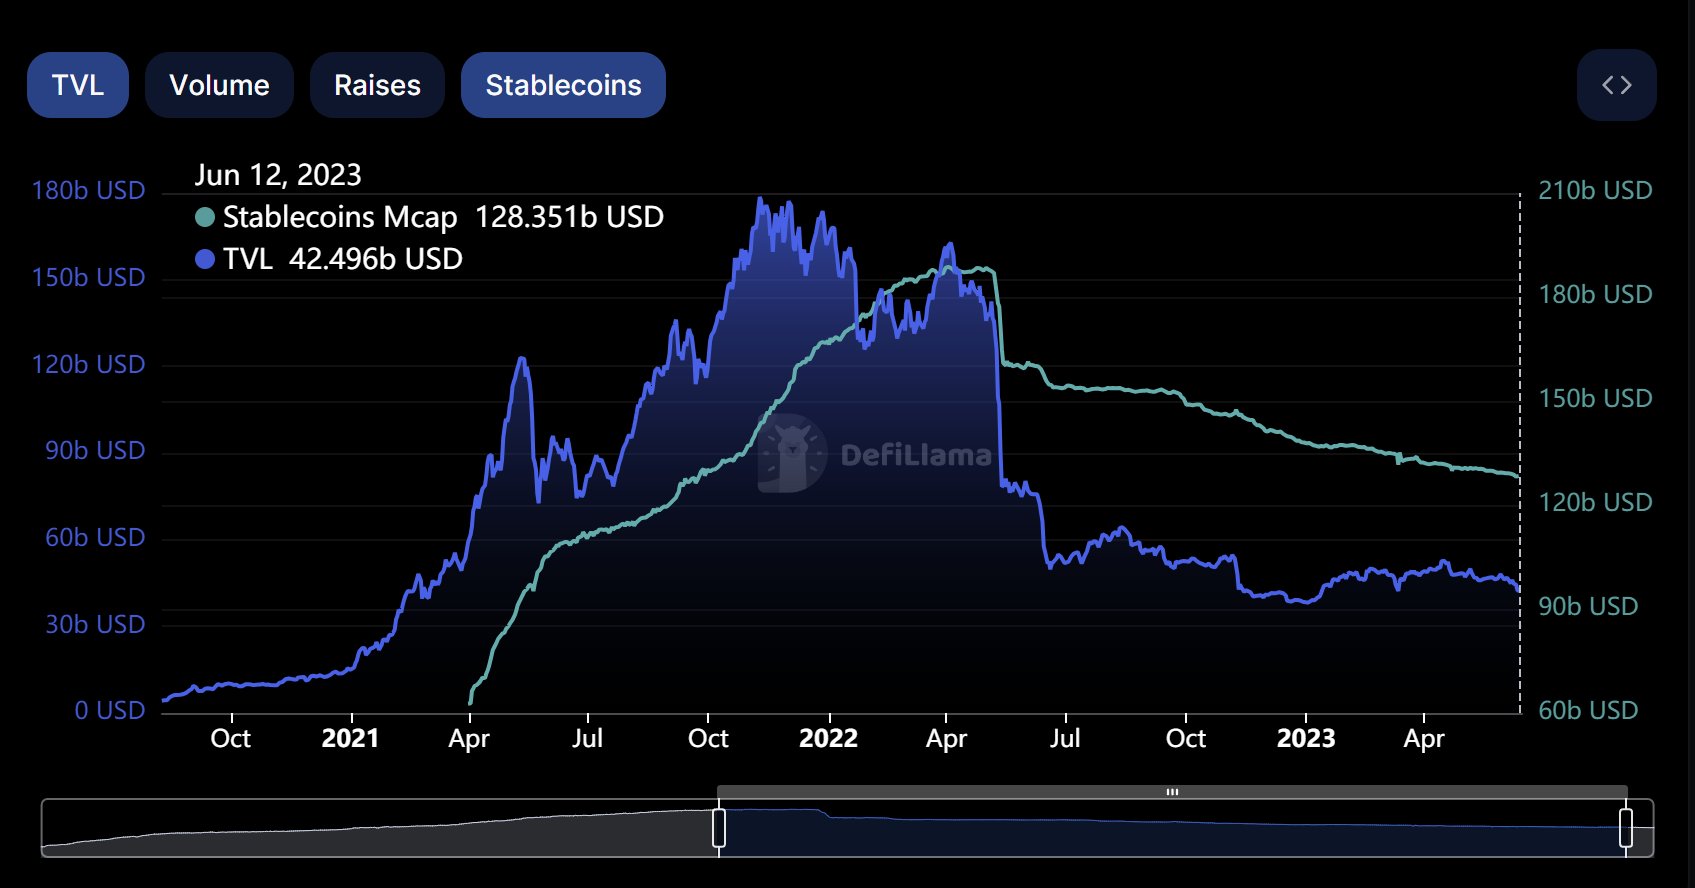Viewport: 1695px width, 888px height.
Task: Click the 2021 label on the x-axis
Action: point(350,739)
